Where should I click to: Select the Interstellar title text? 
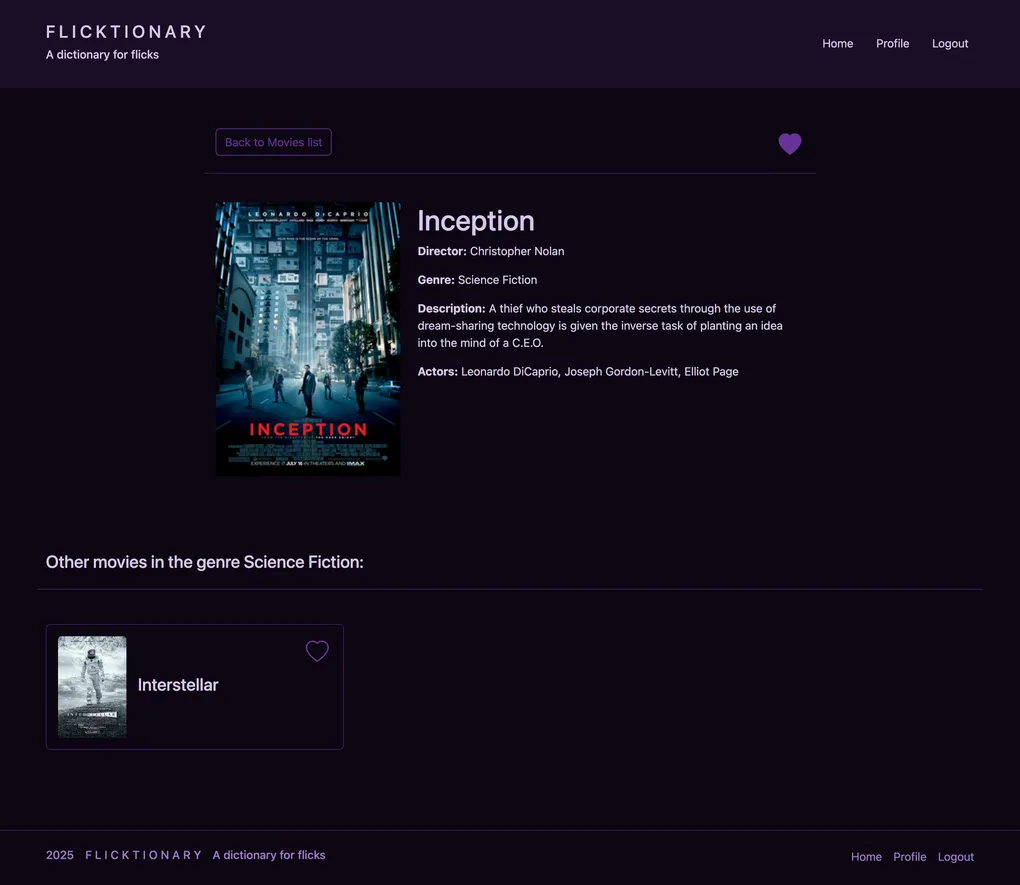pyautogui.click(x=178, y=685)
